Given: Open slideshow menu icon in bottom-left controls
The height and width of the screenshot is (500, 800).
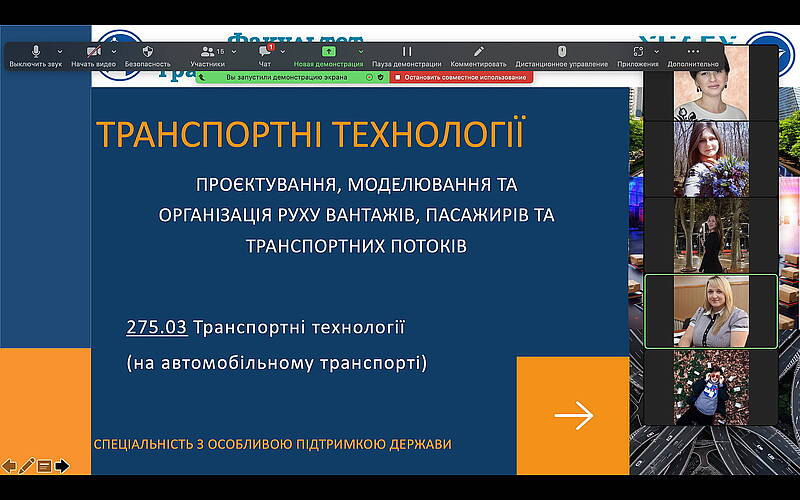Looking at the screenshot, I should click(44, 466).
